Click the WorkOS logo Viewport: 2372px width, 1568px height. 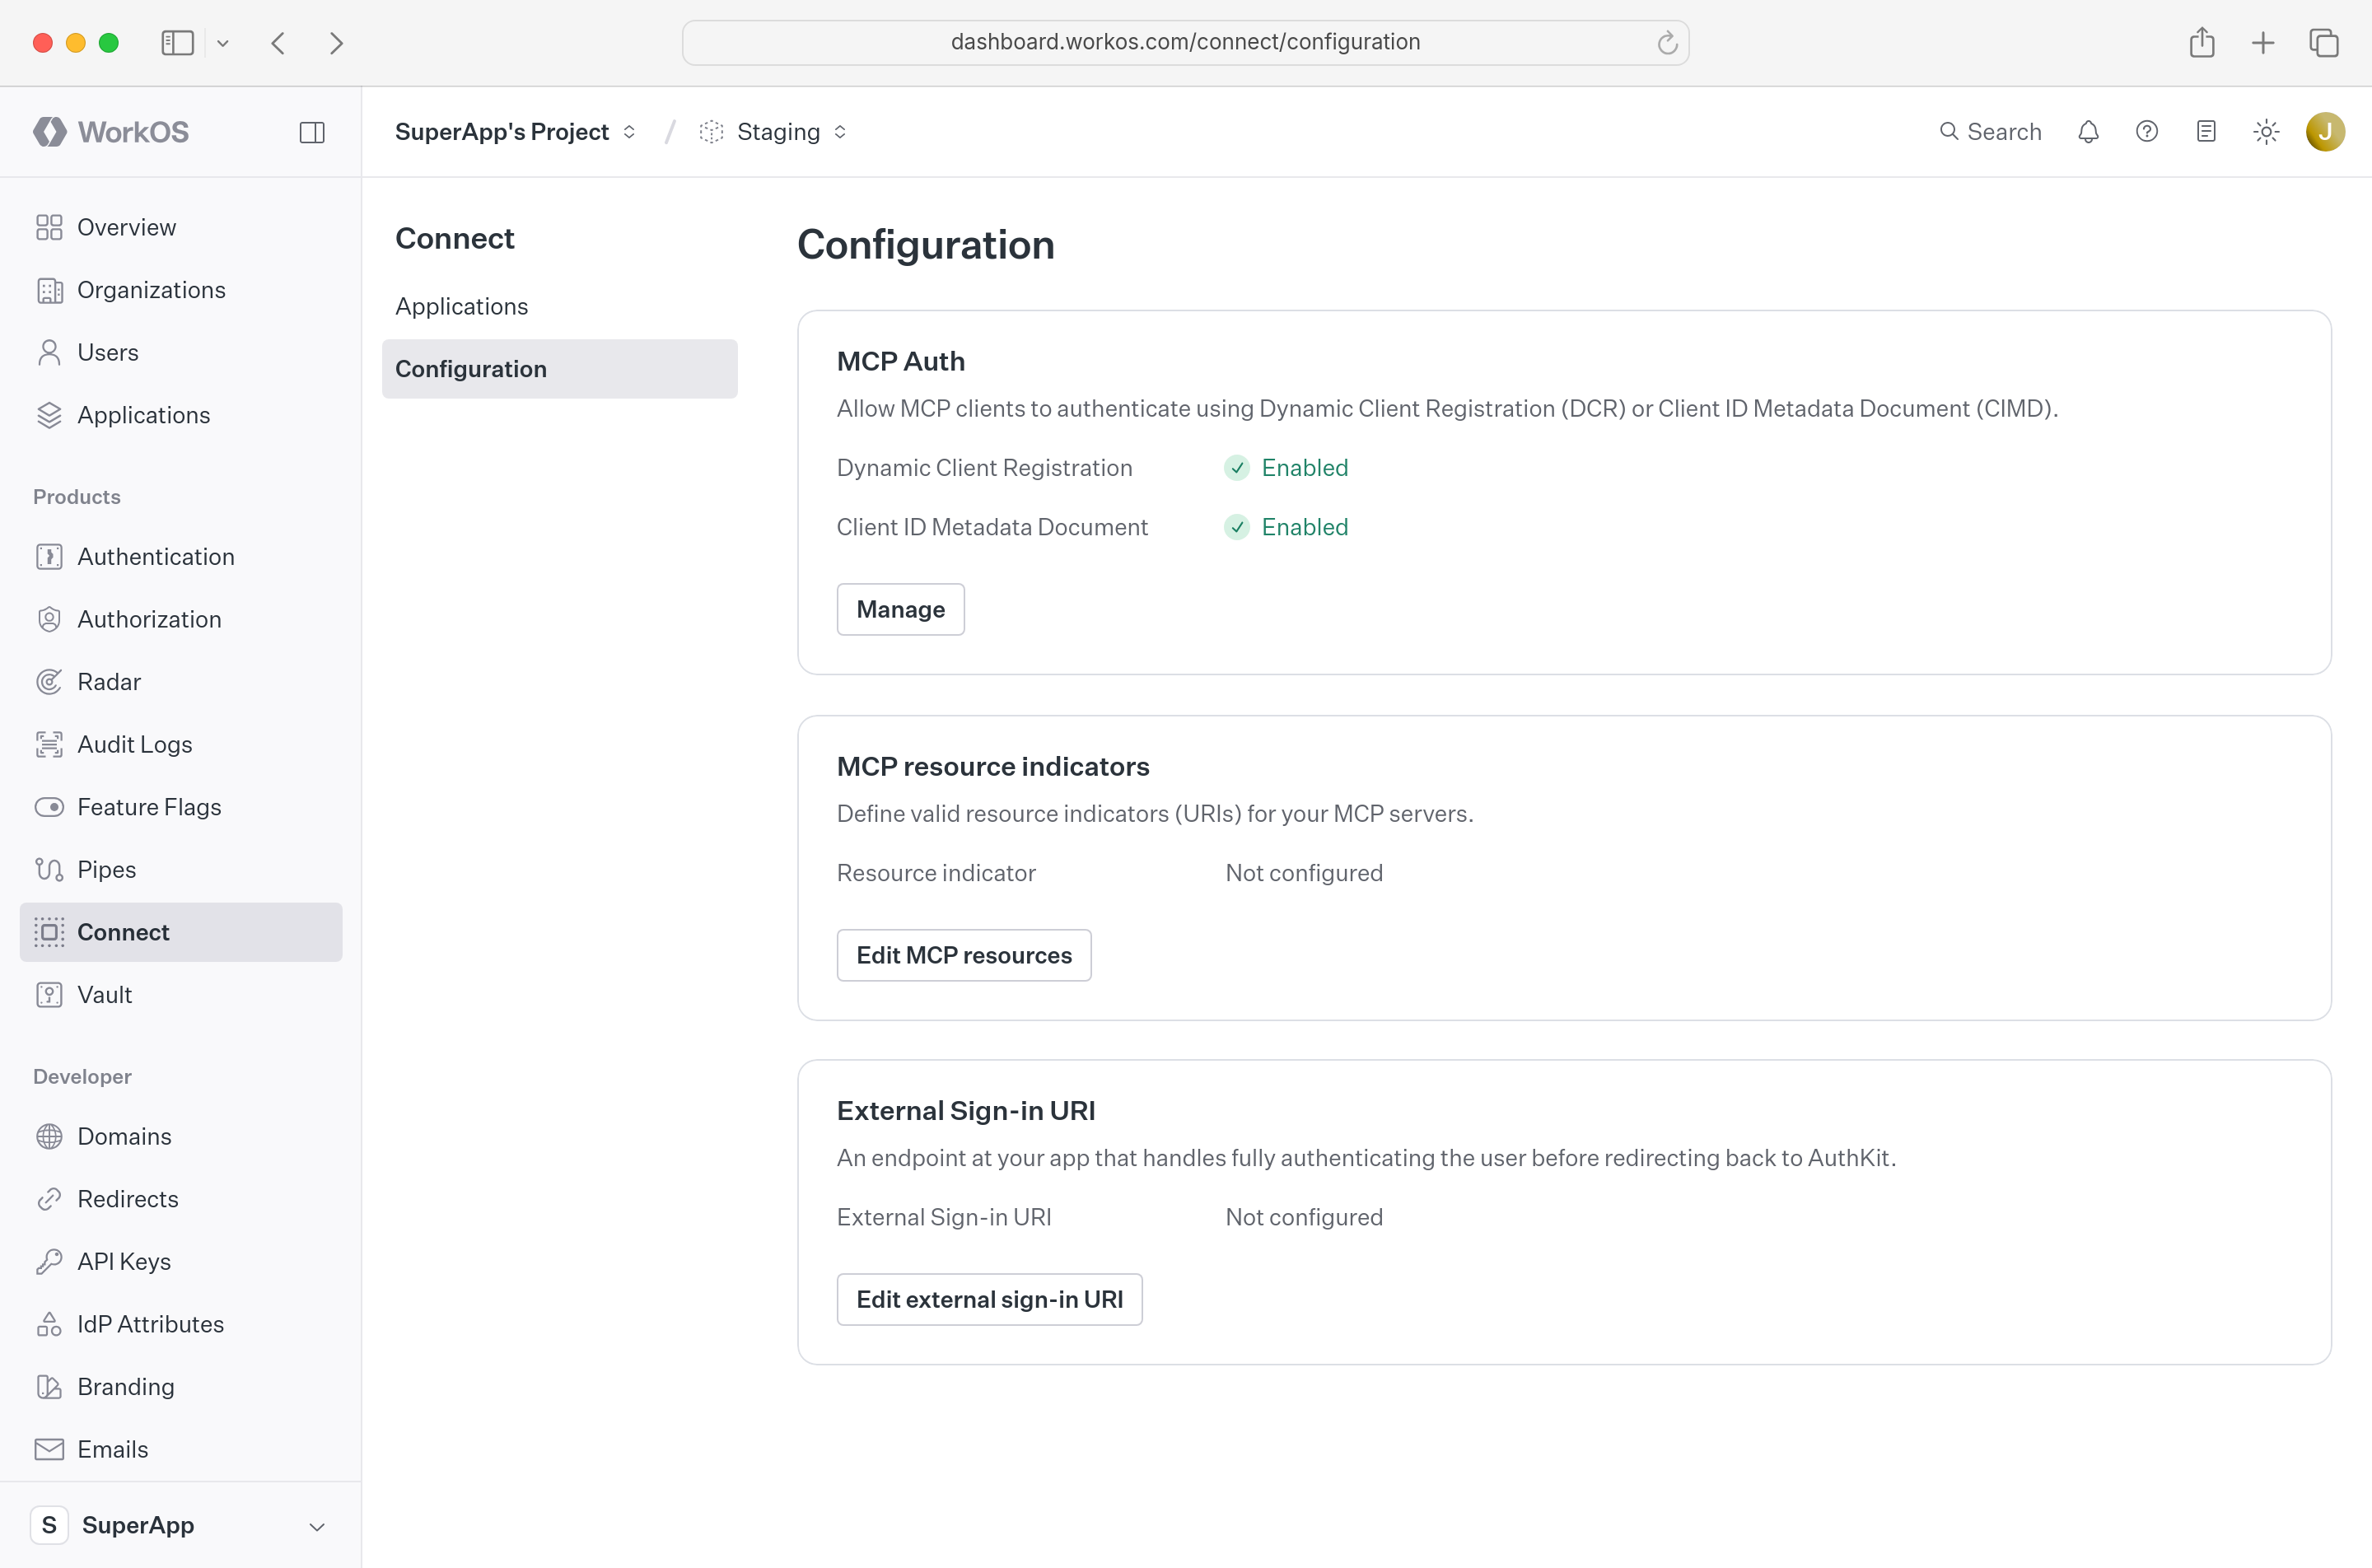pyautogui.click(x=111, y=132)
